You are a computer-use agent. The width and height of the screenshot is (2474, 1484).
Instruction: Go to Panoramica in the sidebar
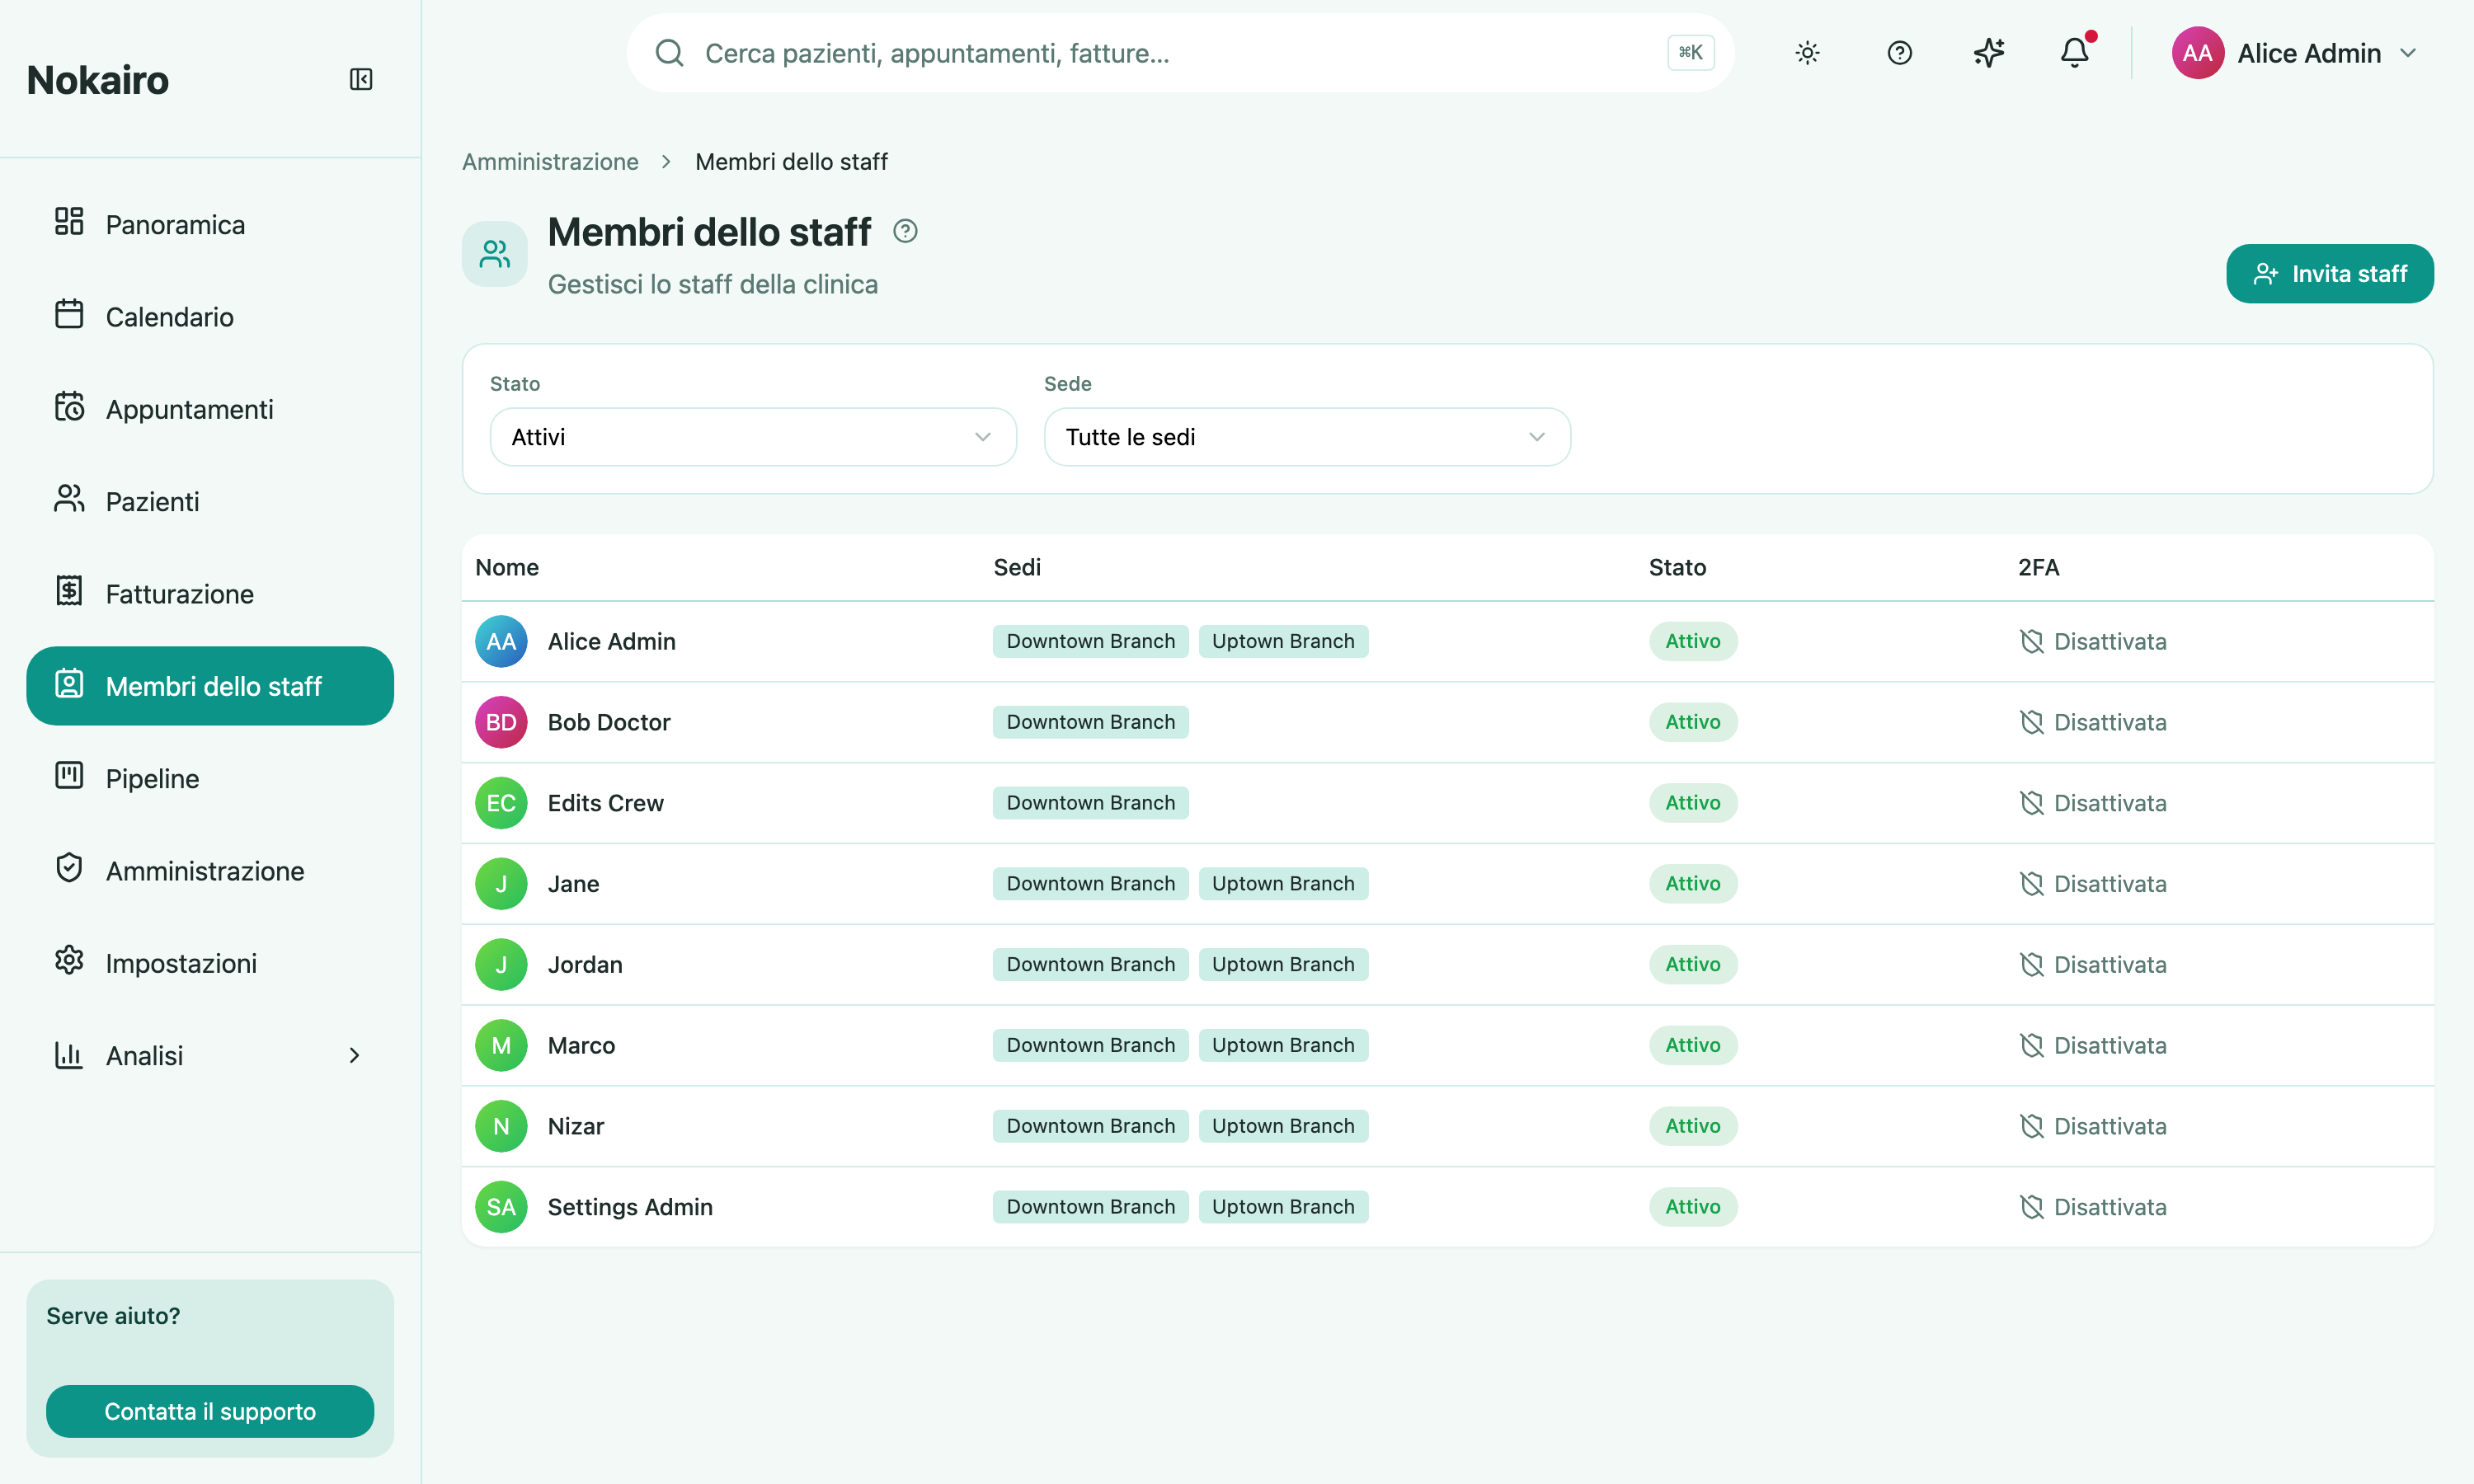click(210, 224)
